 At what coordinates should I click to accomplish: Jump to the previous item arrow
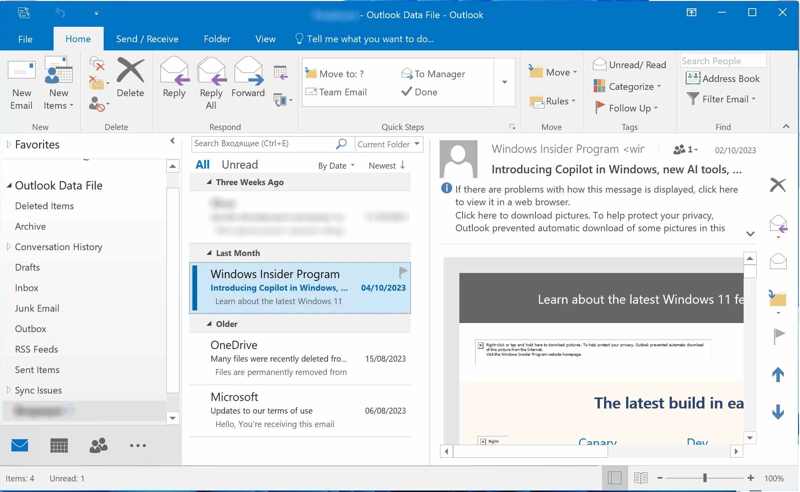click(x=778, y=375)
